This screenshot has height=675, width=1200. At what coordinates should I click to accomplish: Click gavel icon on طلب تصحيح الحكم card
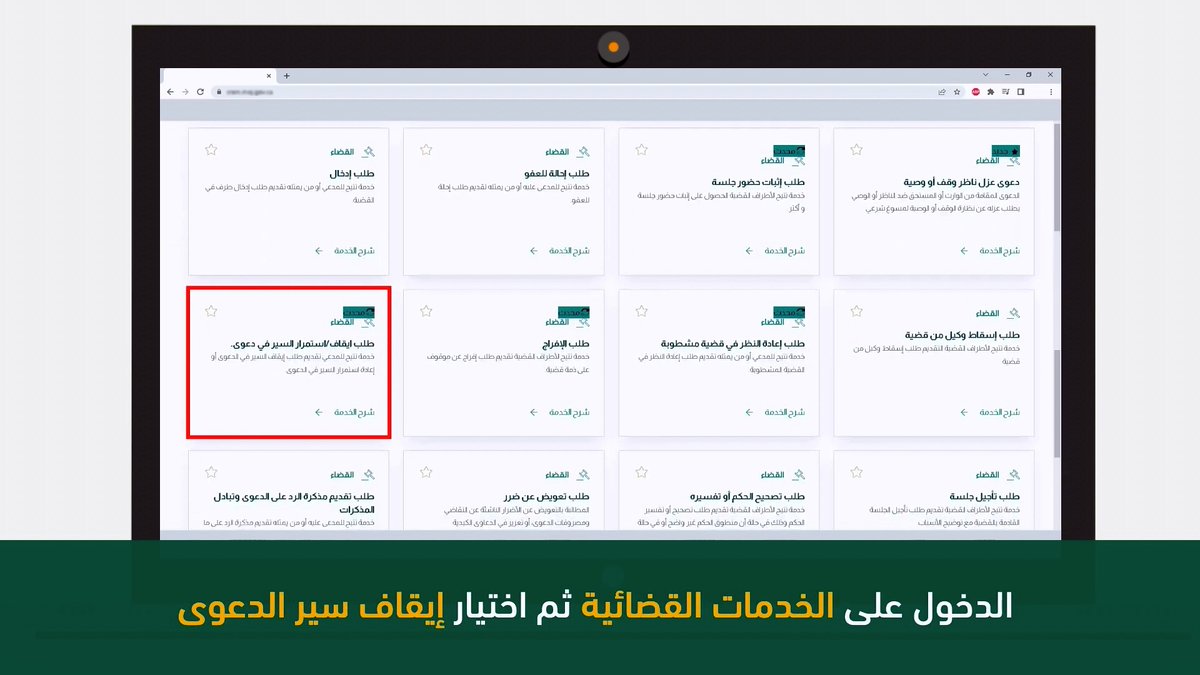click(798, 474)
